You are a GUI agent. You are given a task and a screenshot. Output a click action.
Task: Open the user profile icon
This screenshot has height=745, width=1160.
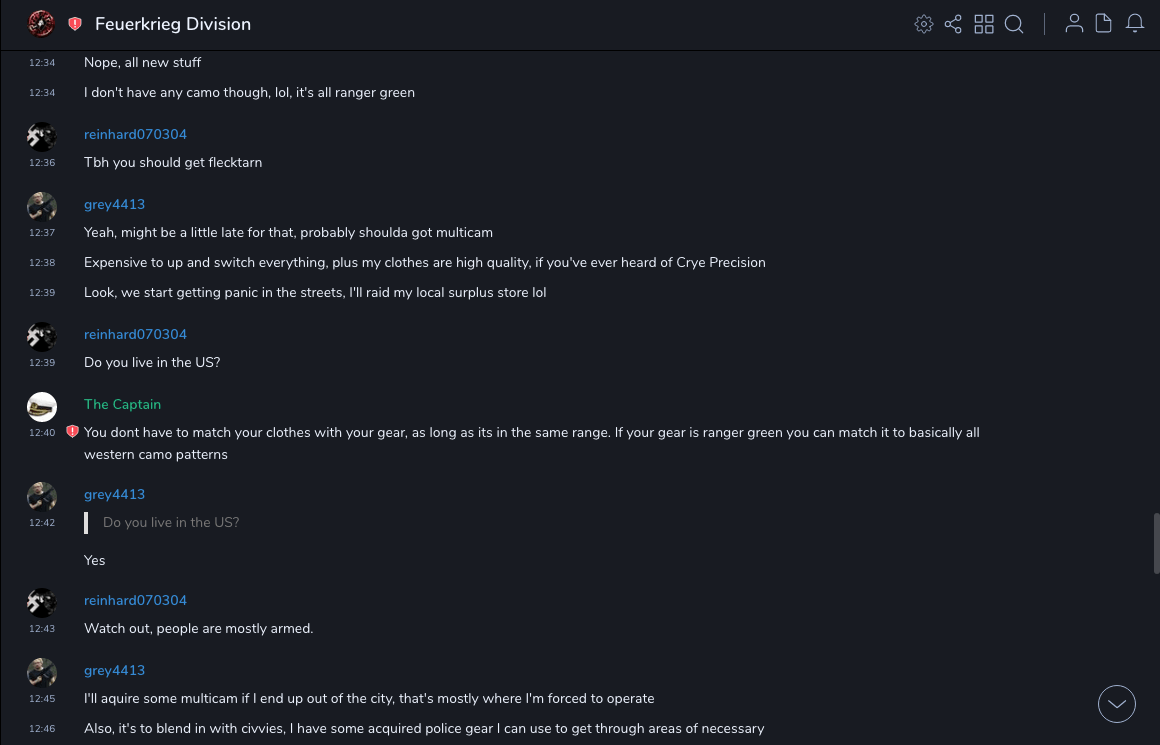[1074, 24]
